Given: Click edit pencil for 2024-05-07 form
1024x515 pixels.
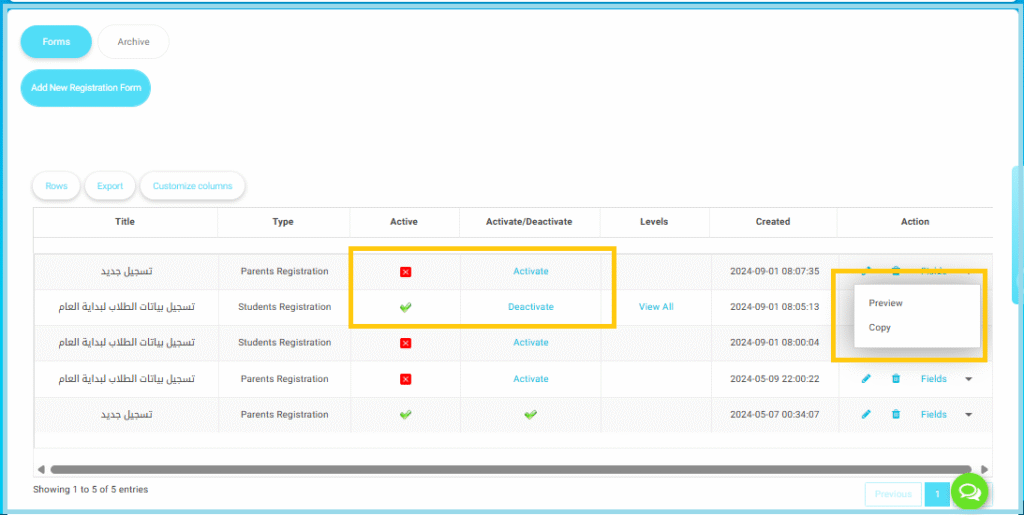Looking at the screenshot, I should 866,414.
